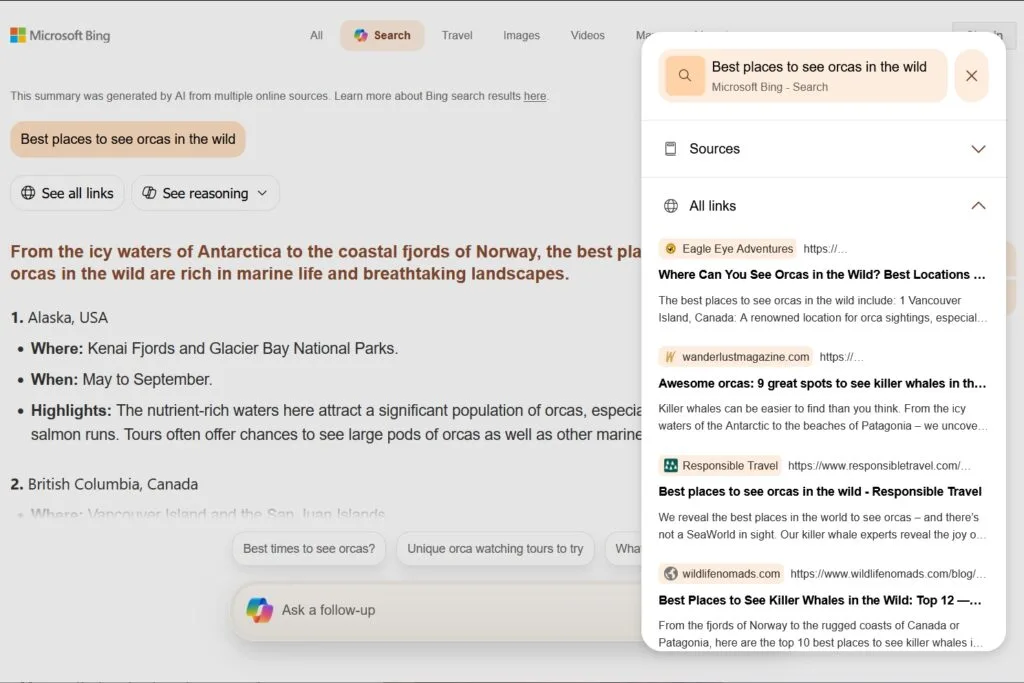Click the wildlifenomads.com/blog URL text
Image resolution: width=1024 pixels, height=683 pixels.
pyautogui.click(x=888, y=574)
